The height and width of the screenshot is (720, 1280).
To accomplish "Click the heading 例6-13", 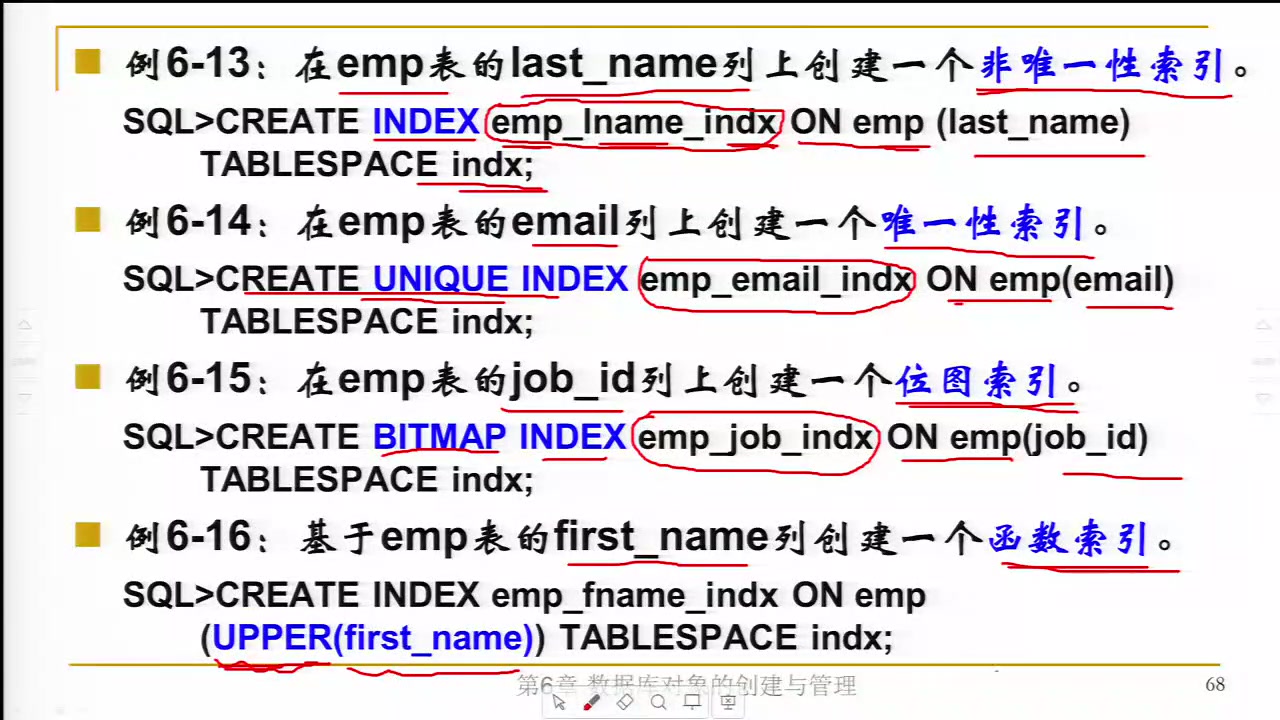I will click(187, 65).
